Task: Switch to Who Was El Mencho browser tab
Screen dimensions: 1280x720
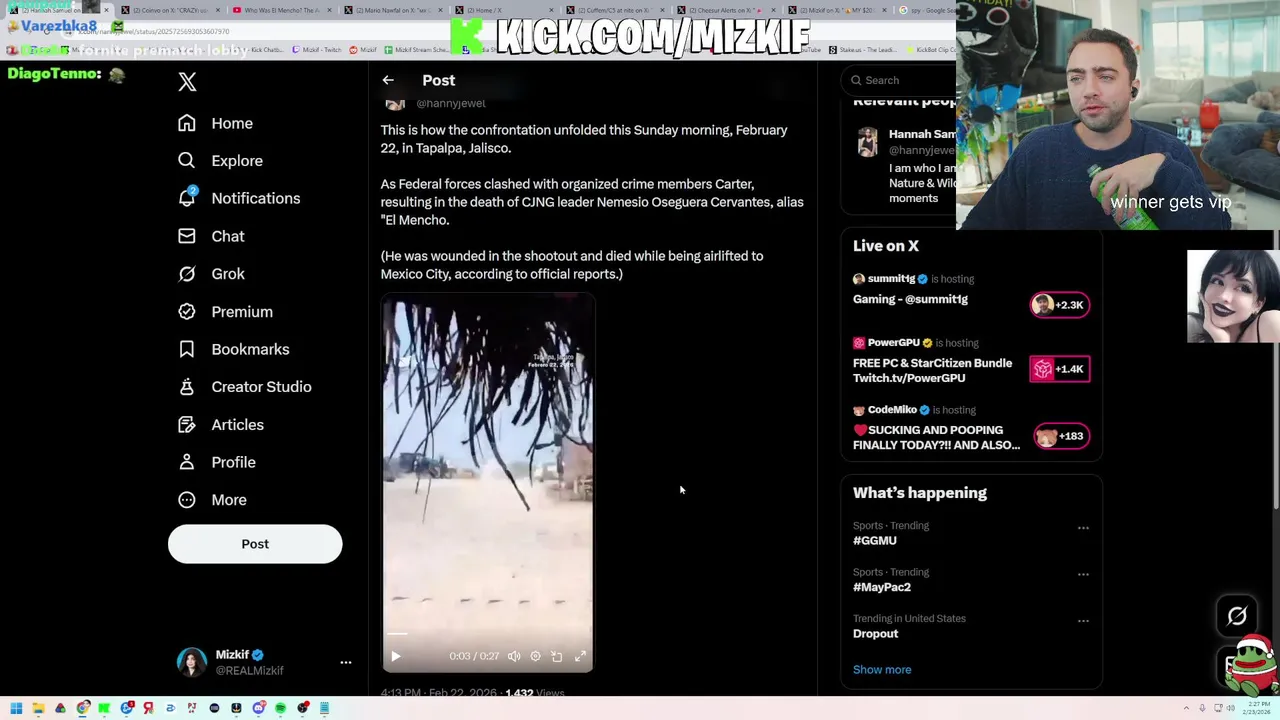Action: [281, 10]
